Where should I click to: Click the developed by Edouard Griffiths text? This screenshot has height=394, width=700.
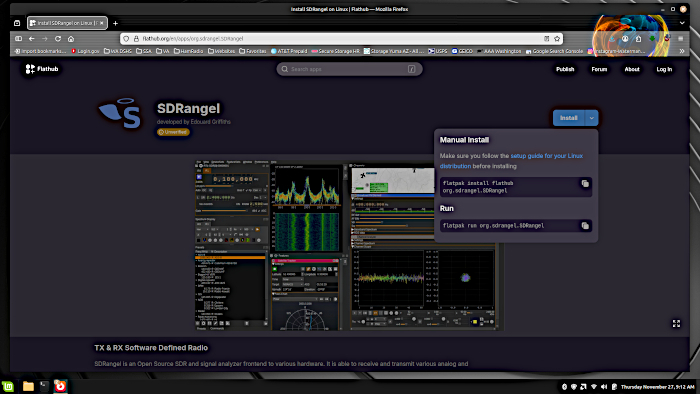(193, 122)
